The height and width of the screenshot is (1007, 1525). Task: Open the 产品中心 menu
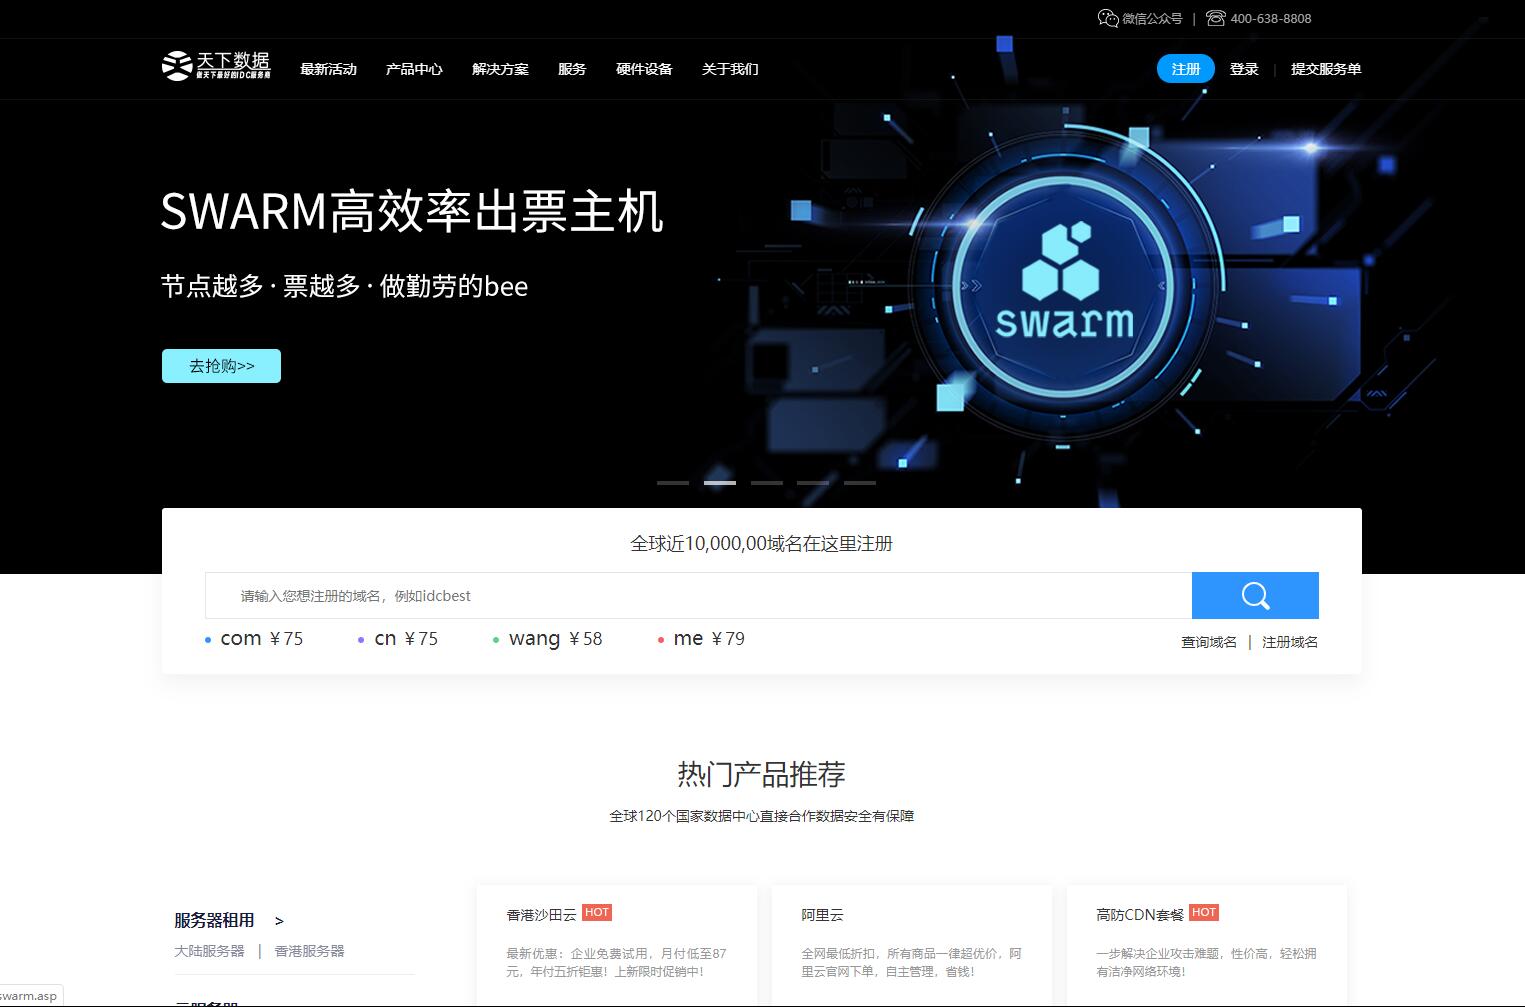pos(414,69)
